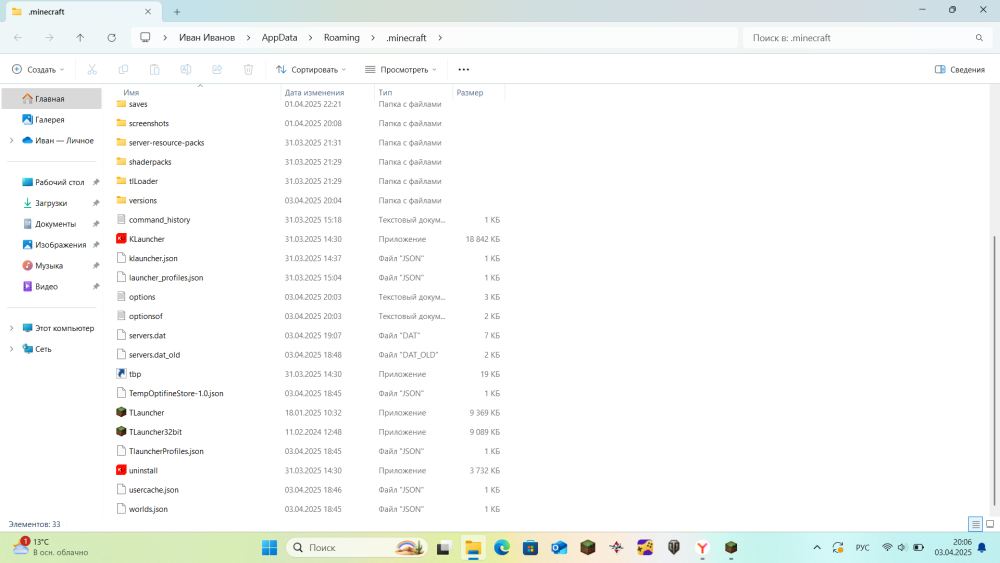The image size is (1000, 563).
Task: Open Task View on taskbar
Action: (444, 548)
